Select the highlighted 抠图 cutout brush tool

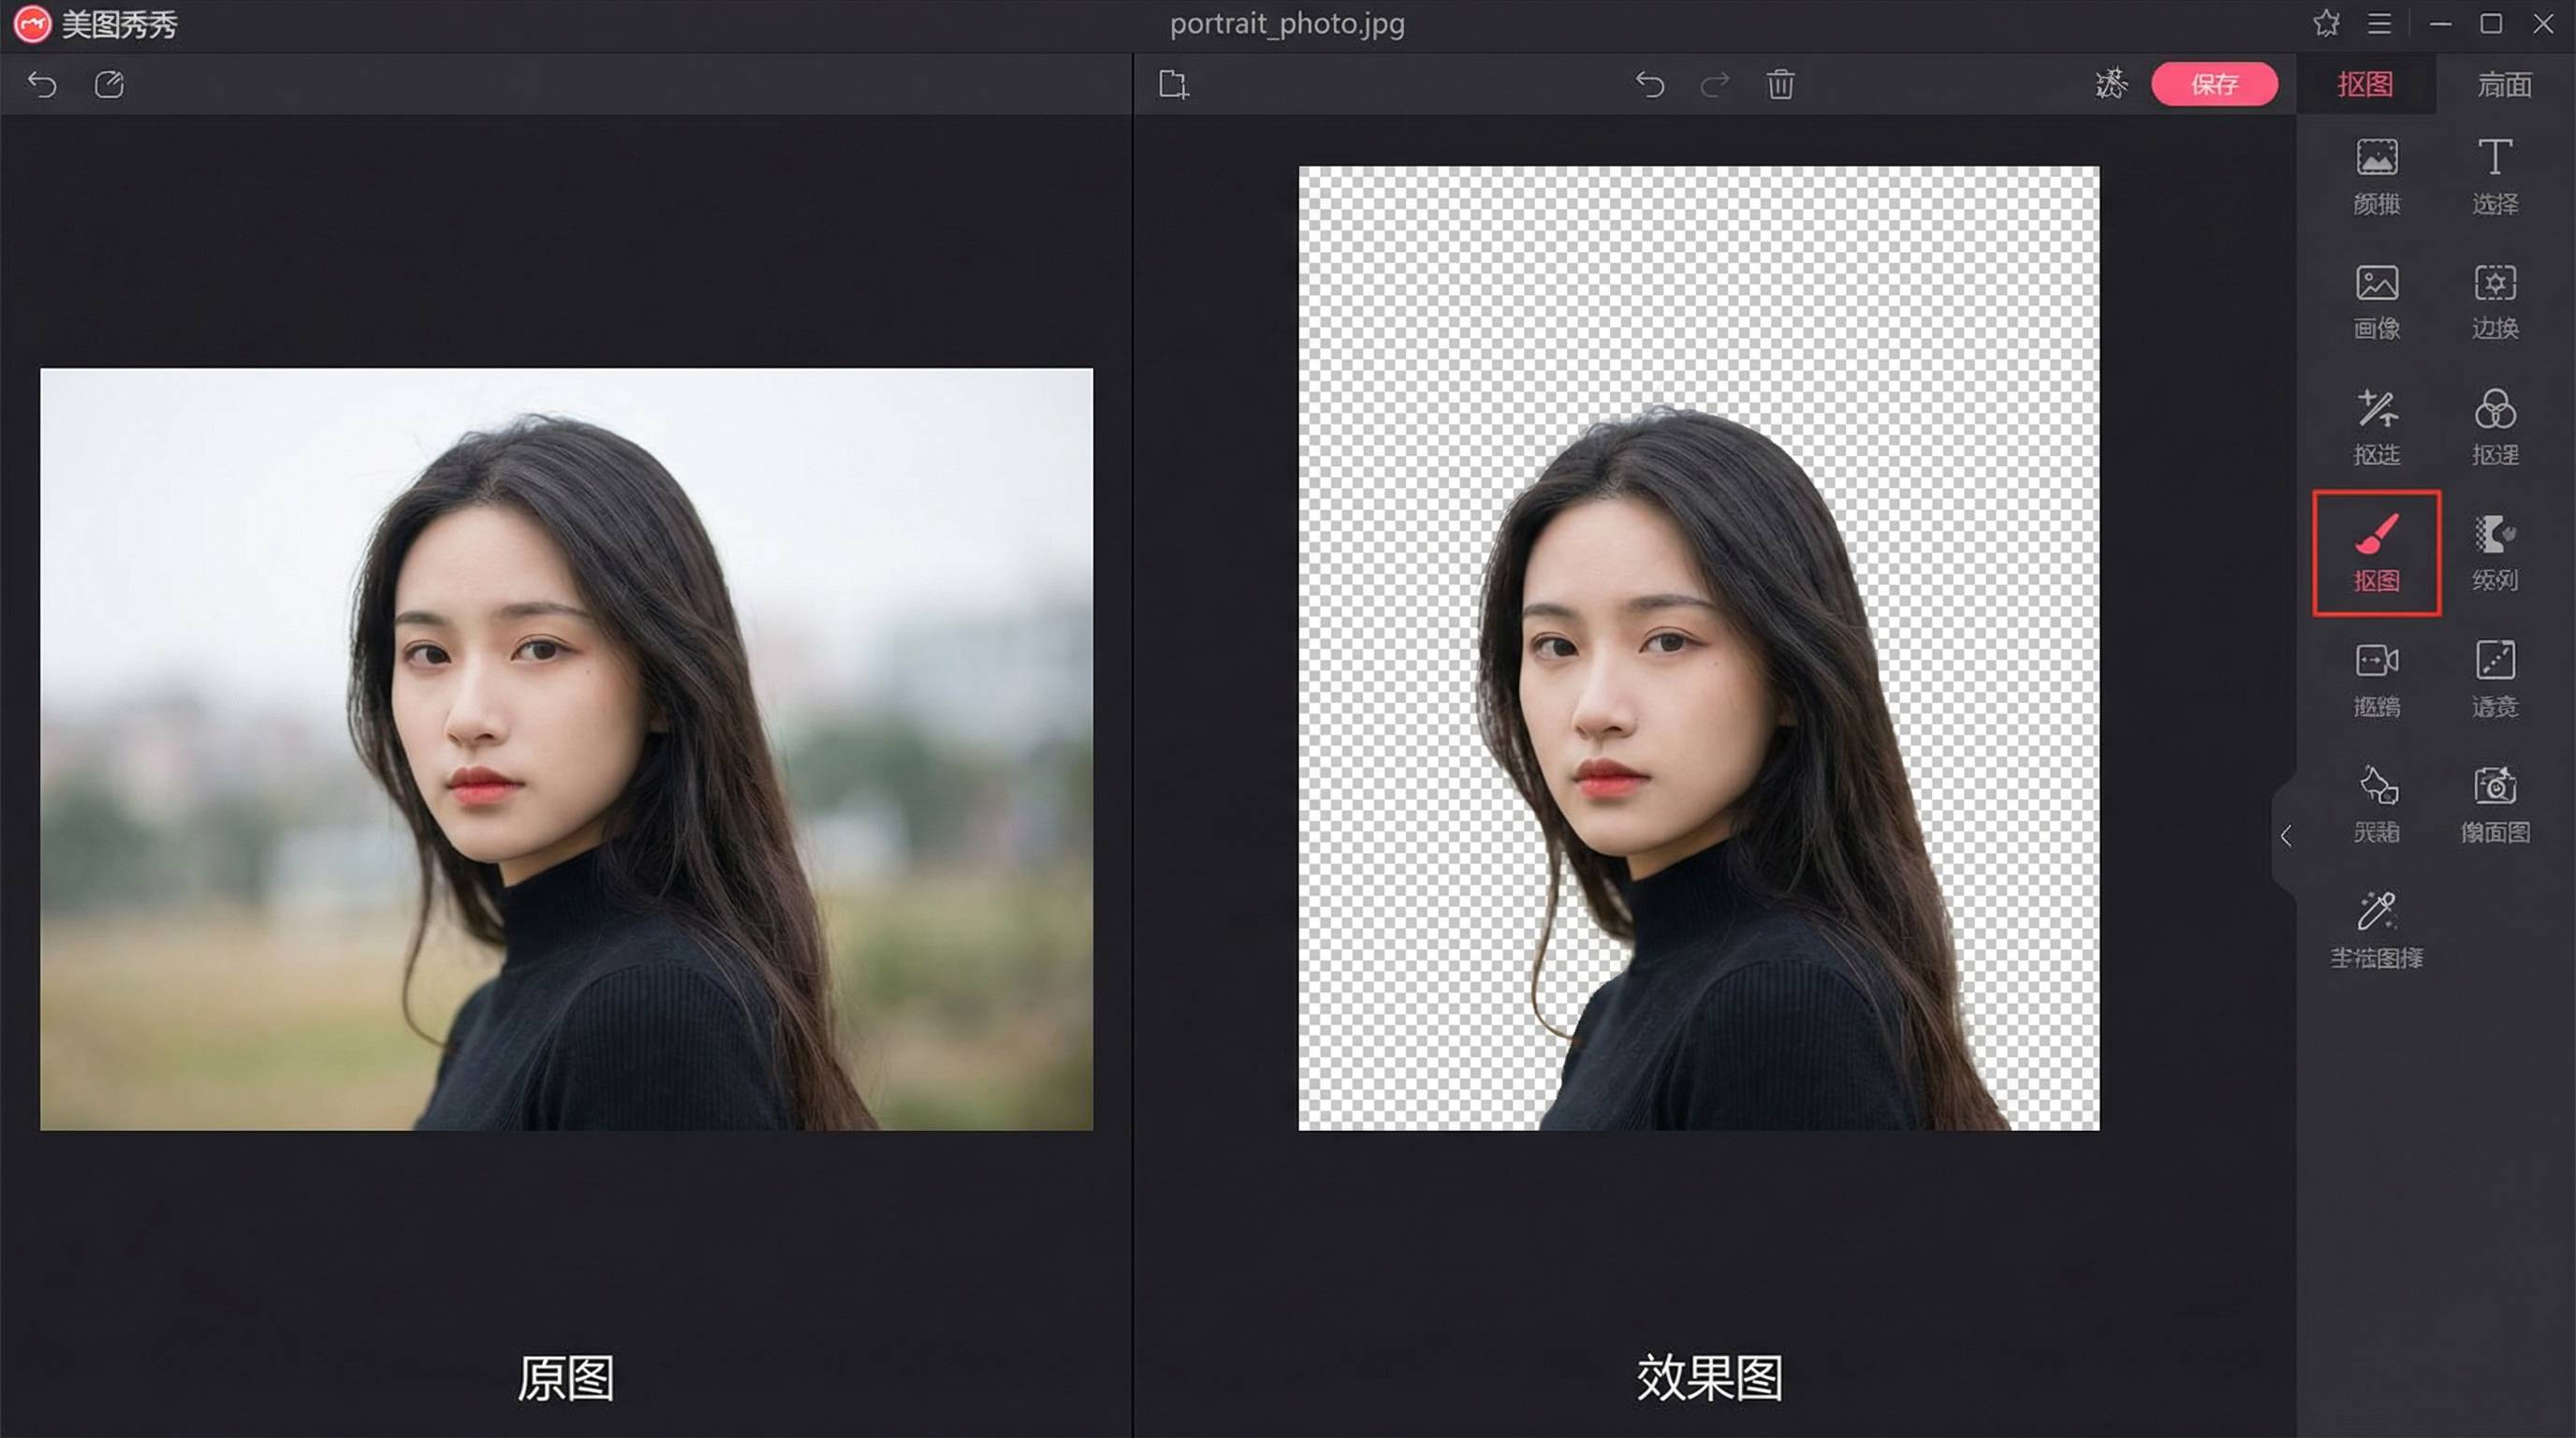click(2377, 553)
